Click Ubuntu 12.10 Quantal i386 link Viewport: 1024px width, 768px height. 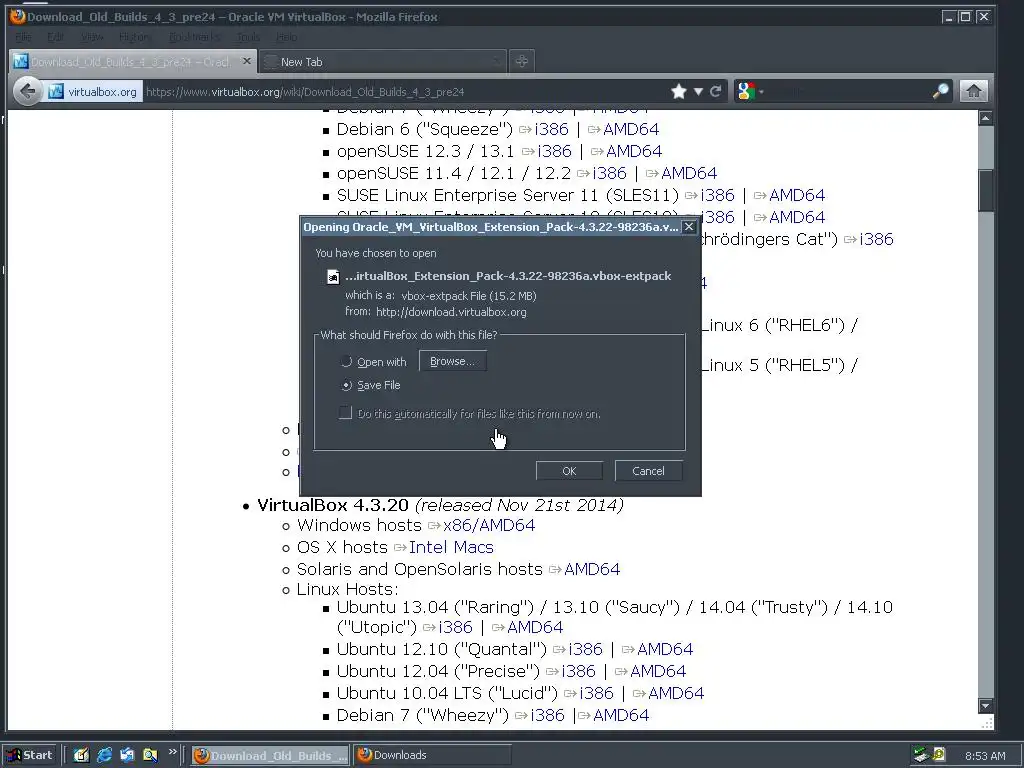585,649
